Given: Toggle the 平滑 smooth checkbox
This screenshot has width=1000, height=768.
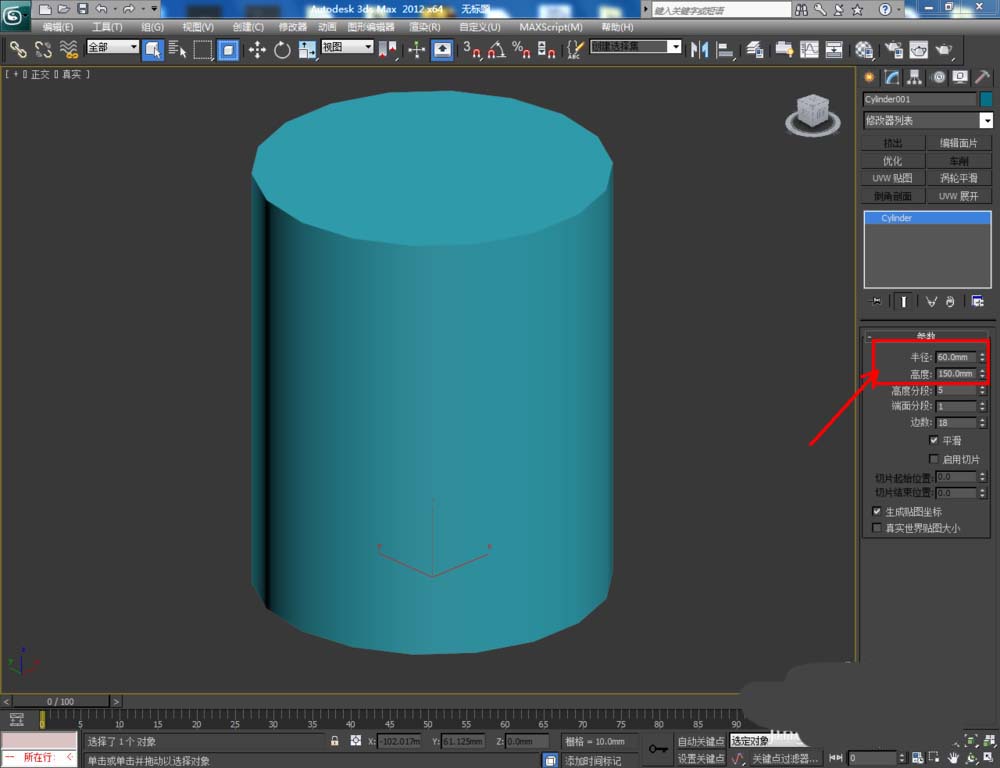Looking at the screenshot, I should (x=933, y=440).
